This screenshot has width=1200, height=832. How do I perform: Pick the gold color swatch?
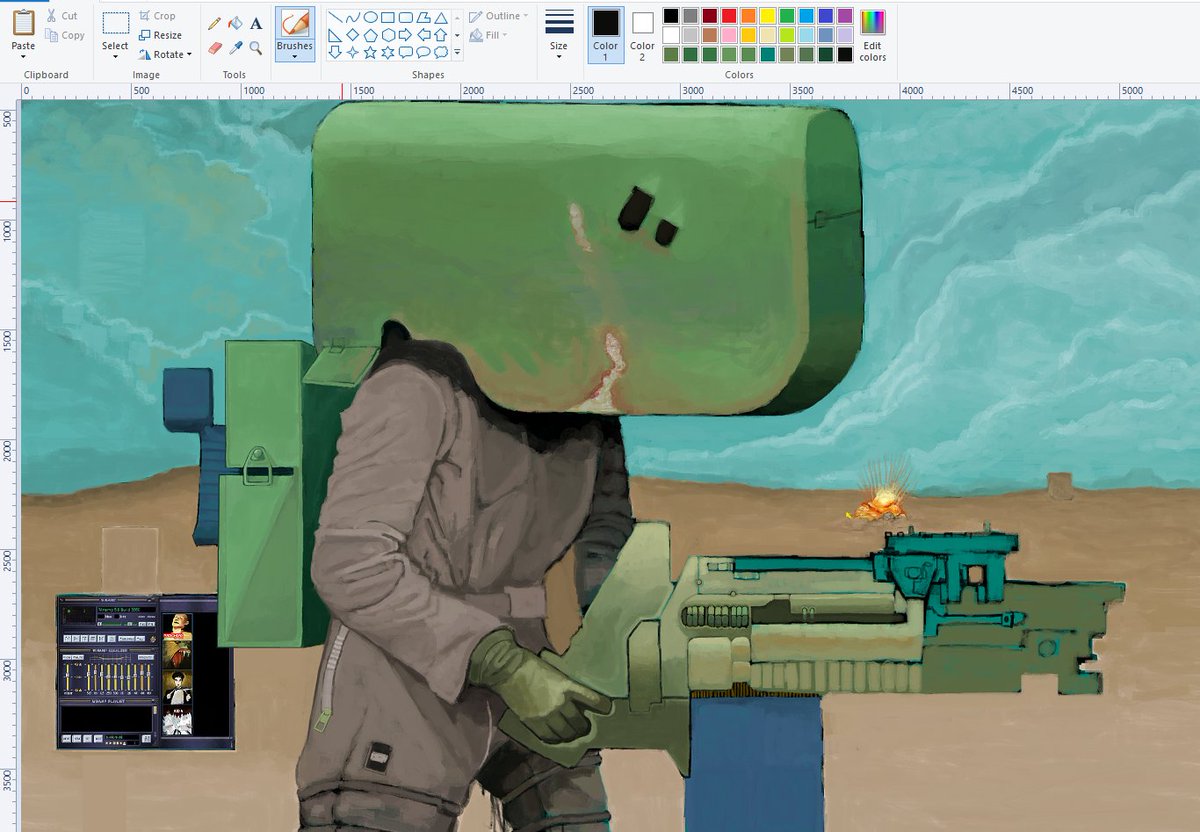748,35
